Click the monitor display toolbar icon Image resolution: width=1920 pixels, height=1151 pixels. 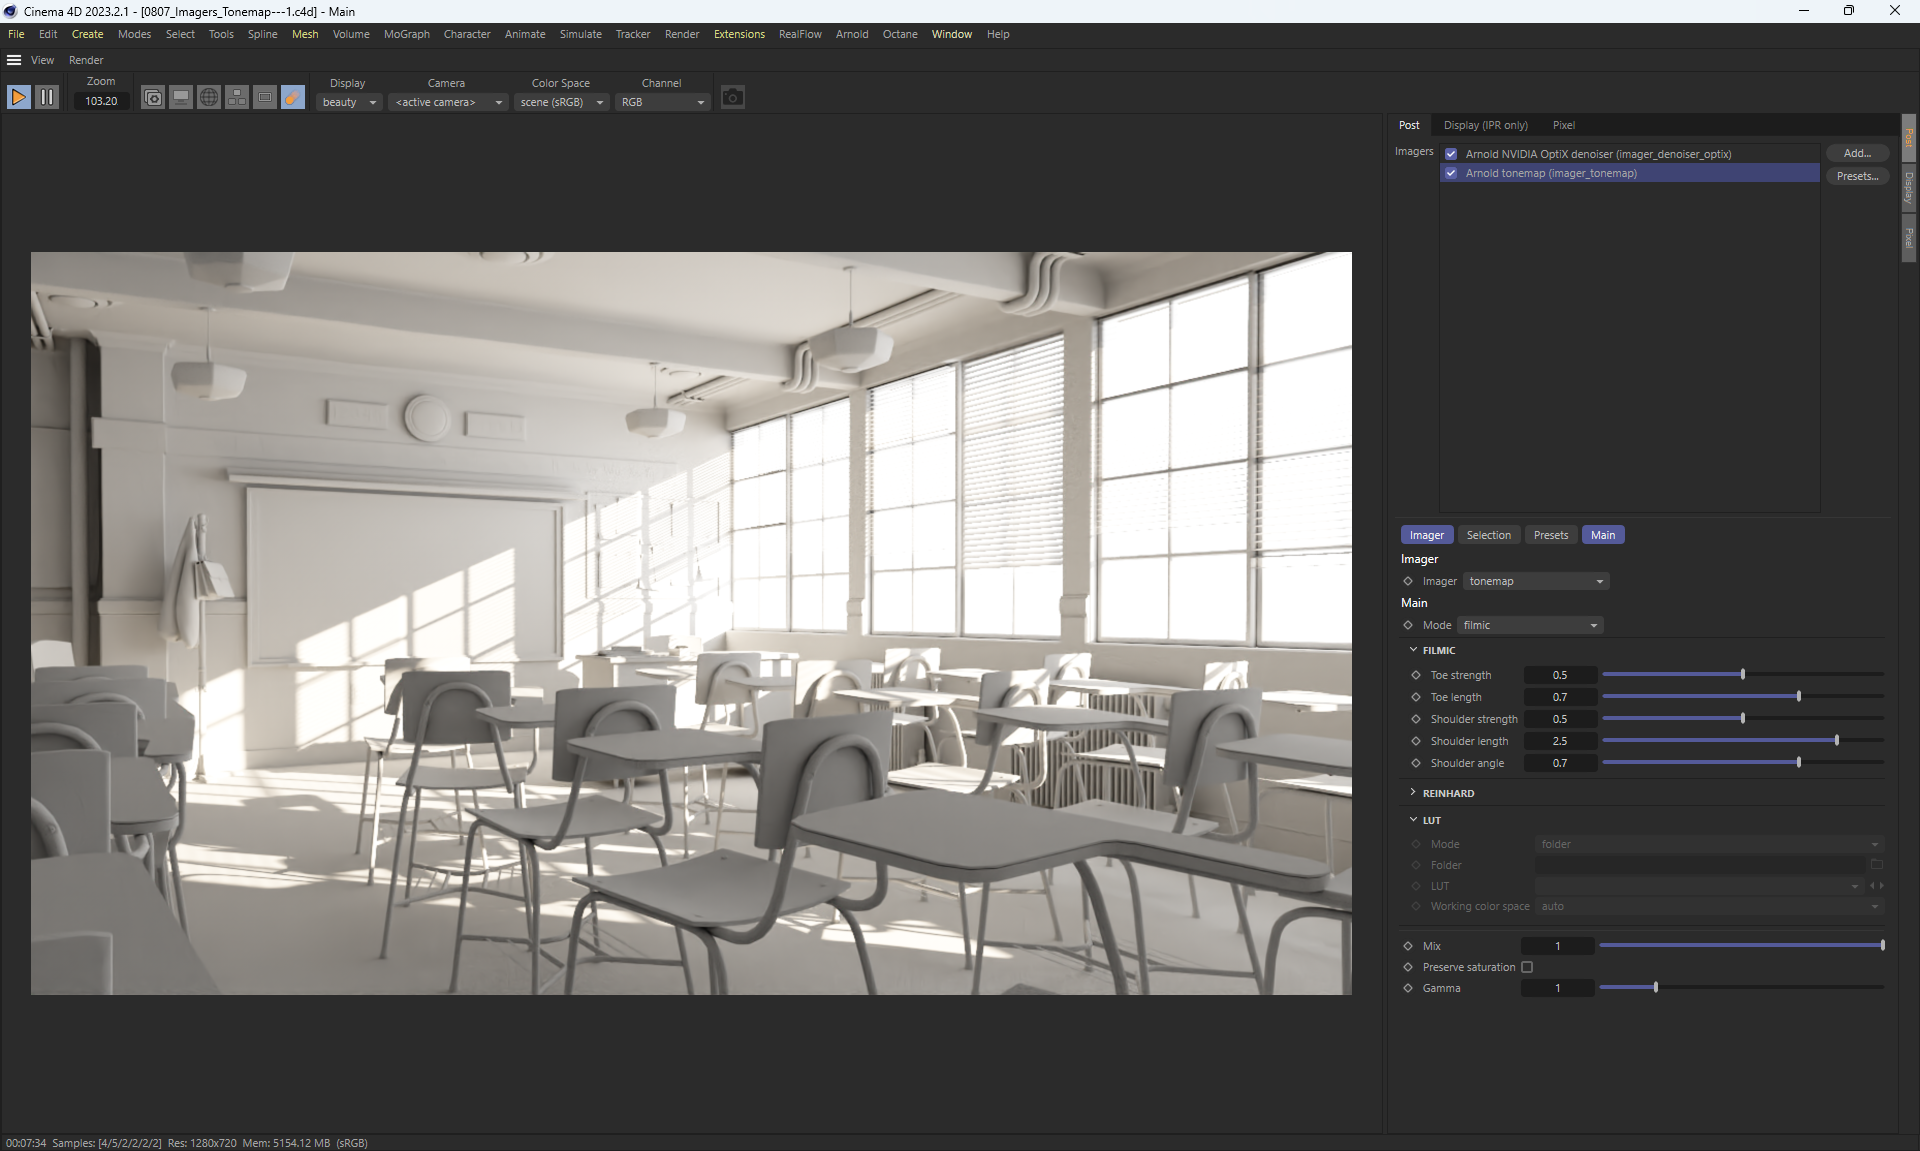tap(181, 97)
